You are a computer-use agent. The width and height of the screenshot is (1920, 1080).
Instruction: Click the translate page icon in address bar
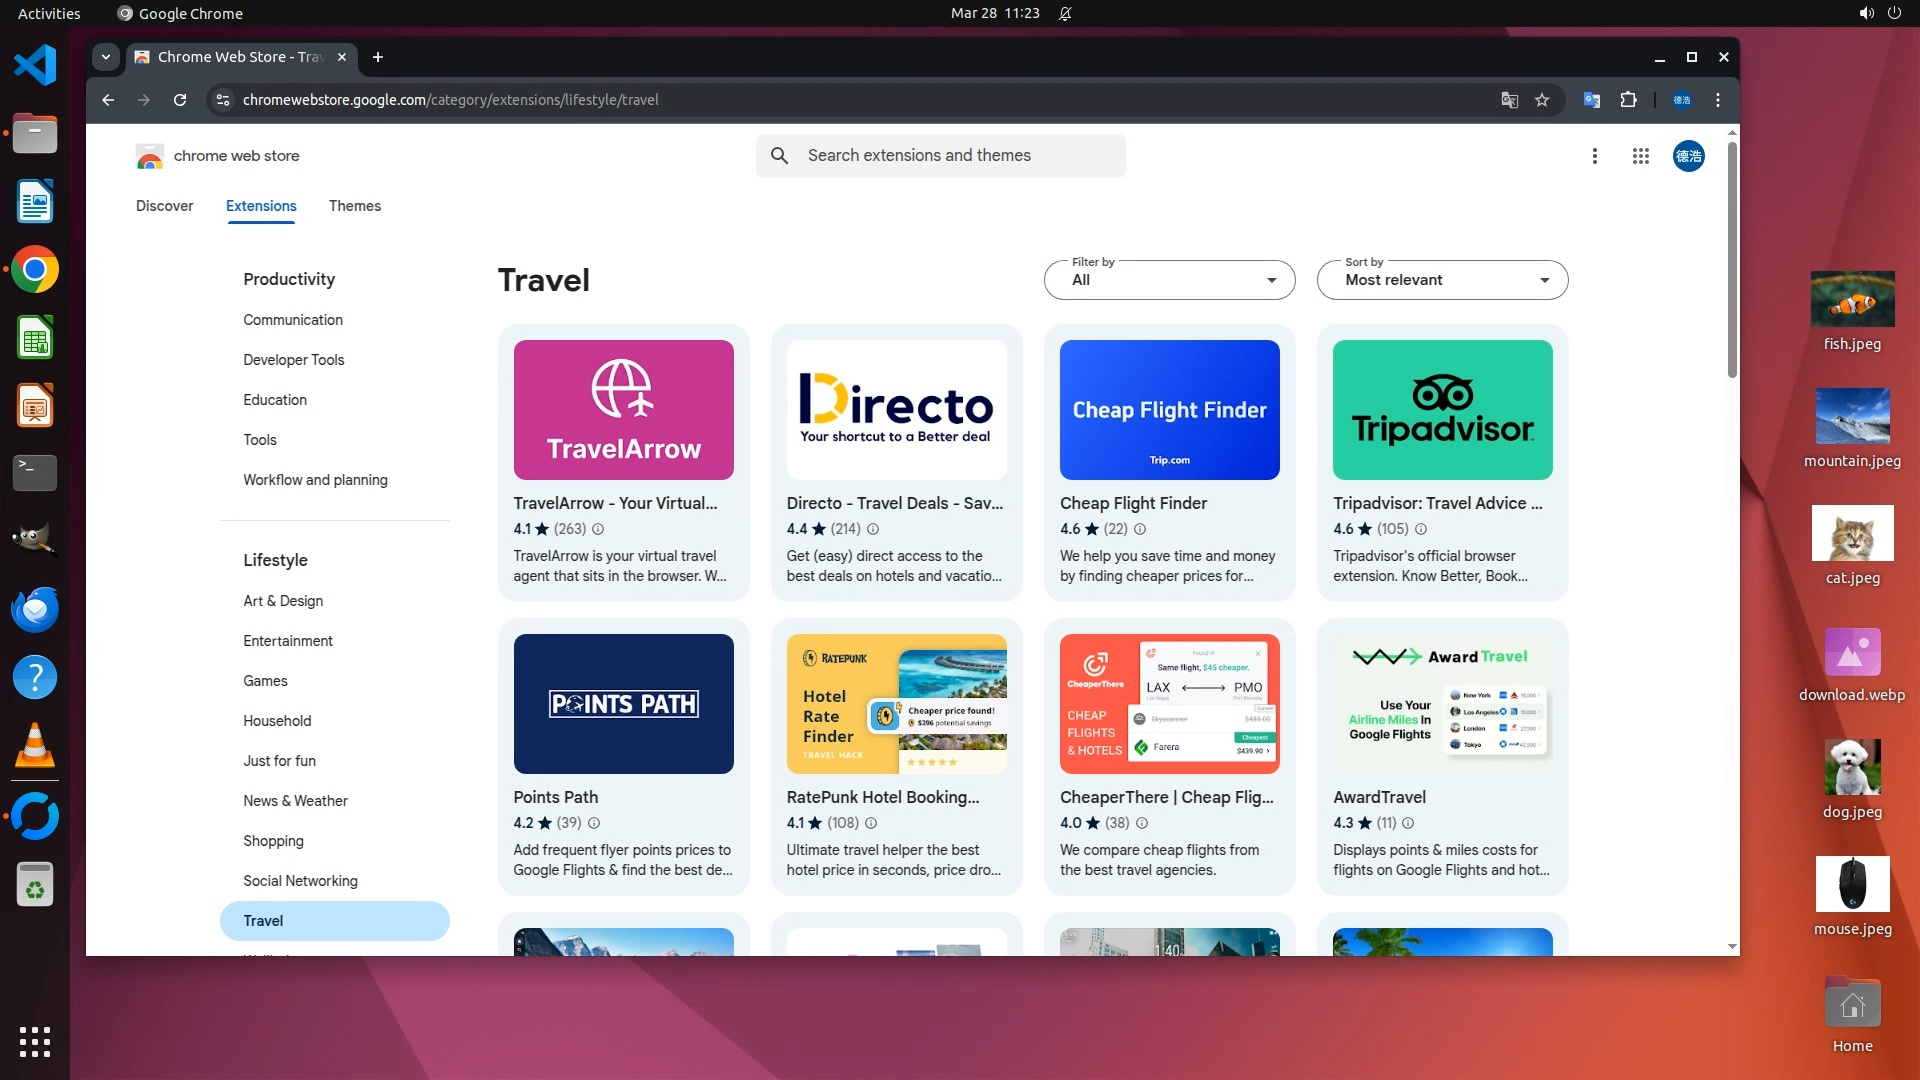point(1509,100)
